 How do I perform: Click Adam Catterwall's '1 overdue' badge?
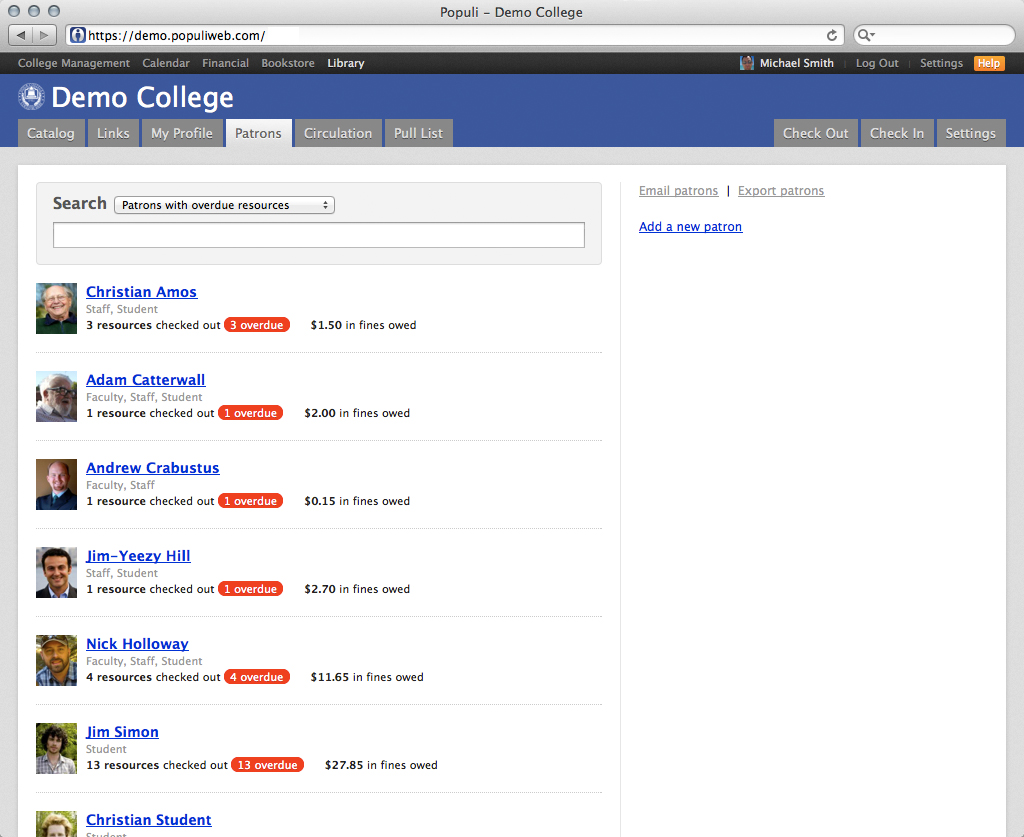coord(250,413)
